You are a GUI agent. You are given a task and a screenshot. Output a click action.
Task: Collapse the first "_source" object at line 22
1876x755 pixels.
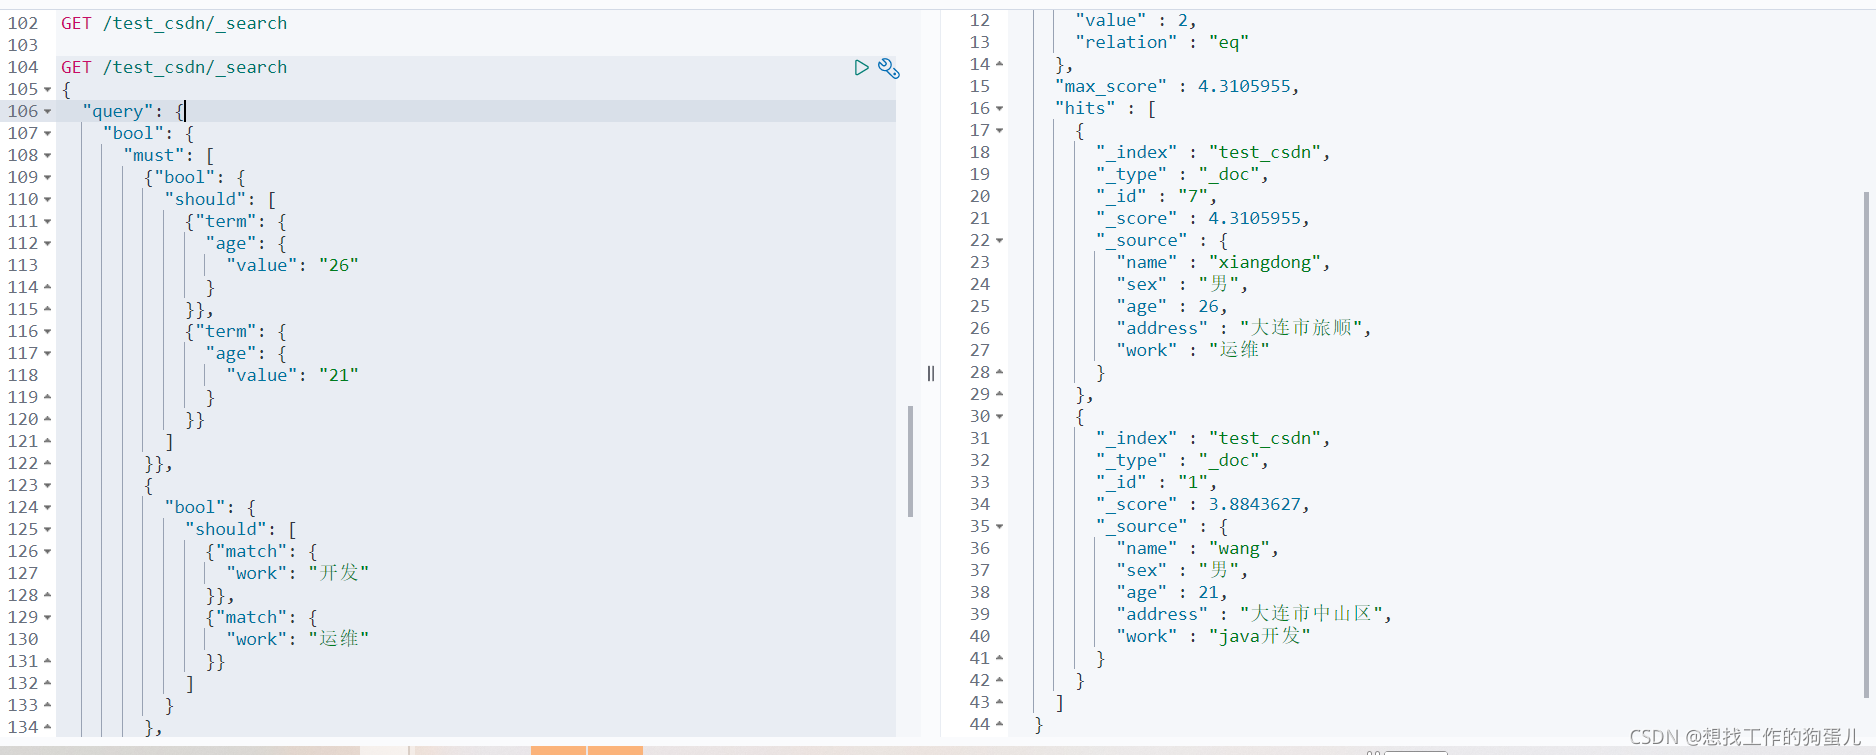[x=999, y=241]
